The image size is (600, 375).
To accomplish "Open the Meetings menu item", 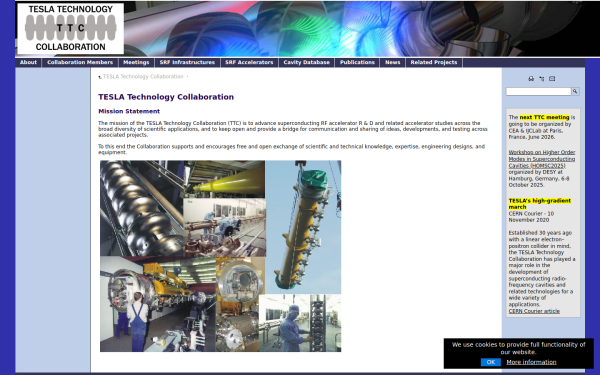I will point(136,62).
